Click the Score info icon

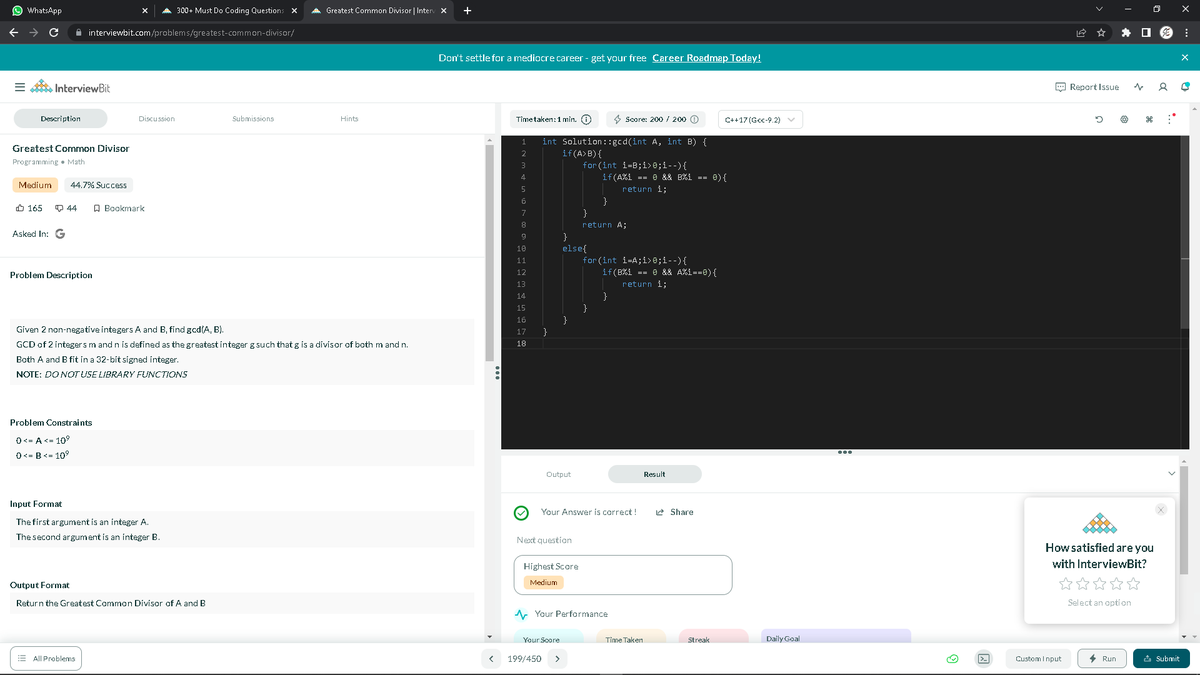click(x=693, y=120)
